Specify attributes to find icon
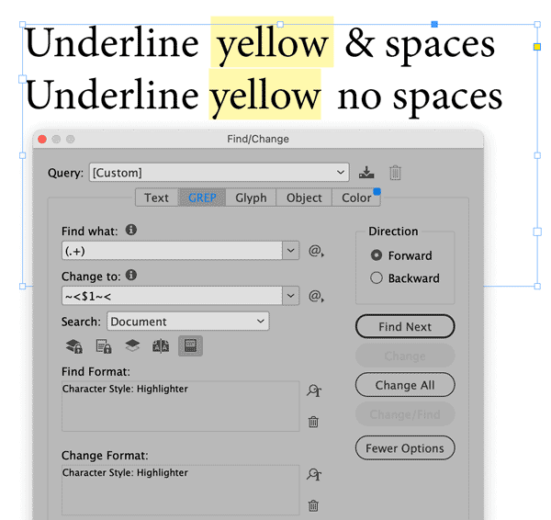 [314, 390]
